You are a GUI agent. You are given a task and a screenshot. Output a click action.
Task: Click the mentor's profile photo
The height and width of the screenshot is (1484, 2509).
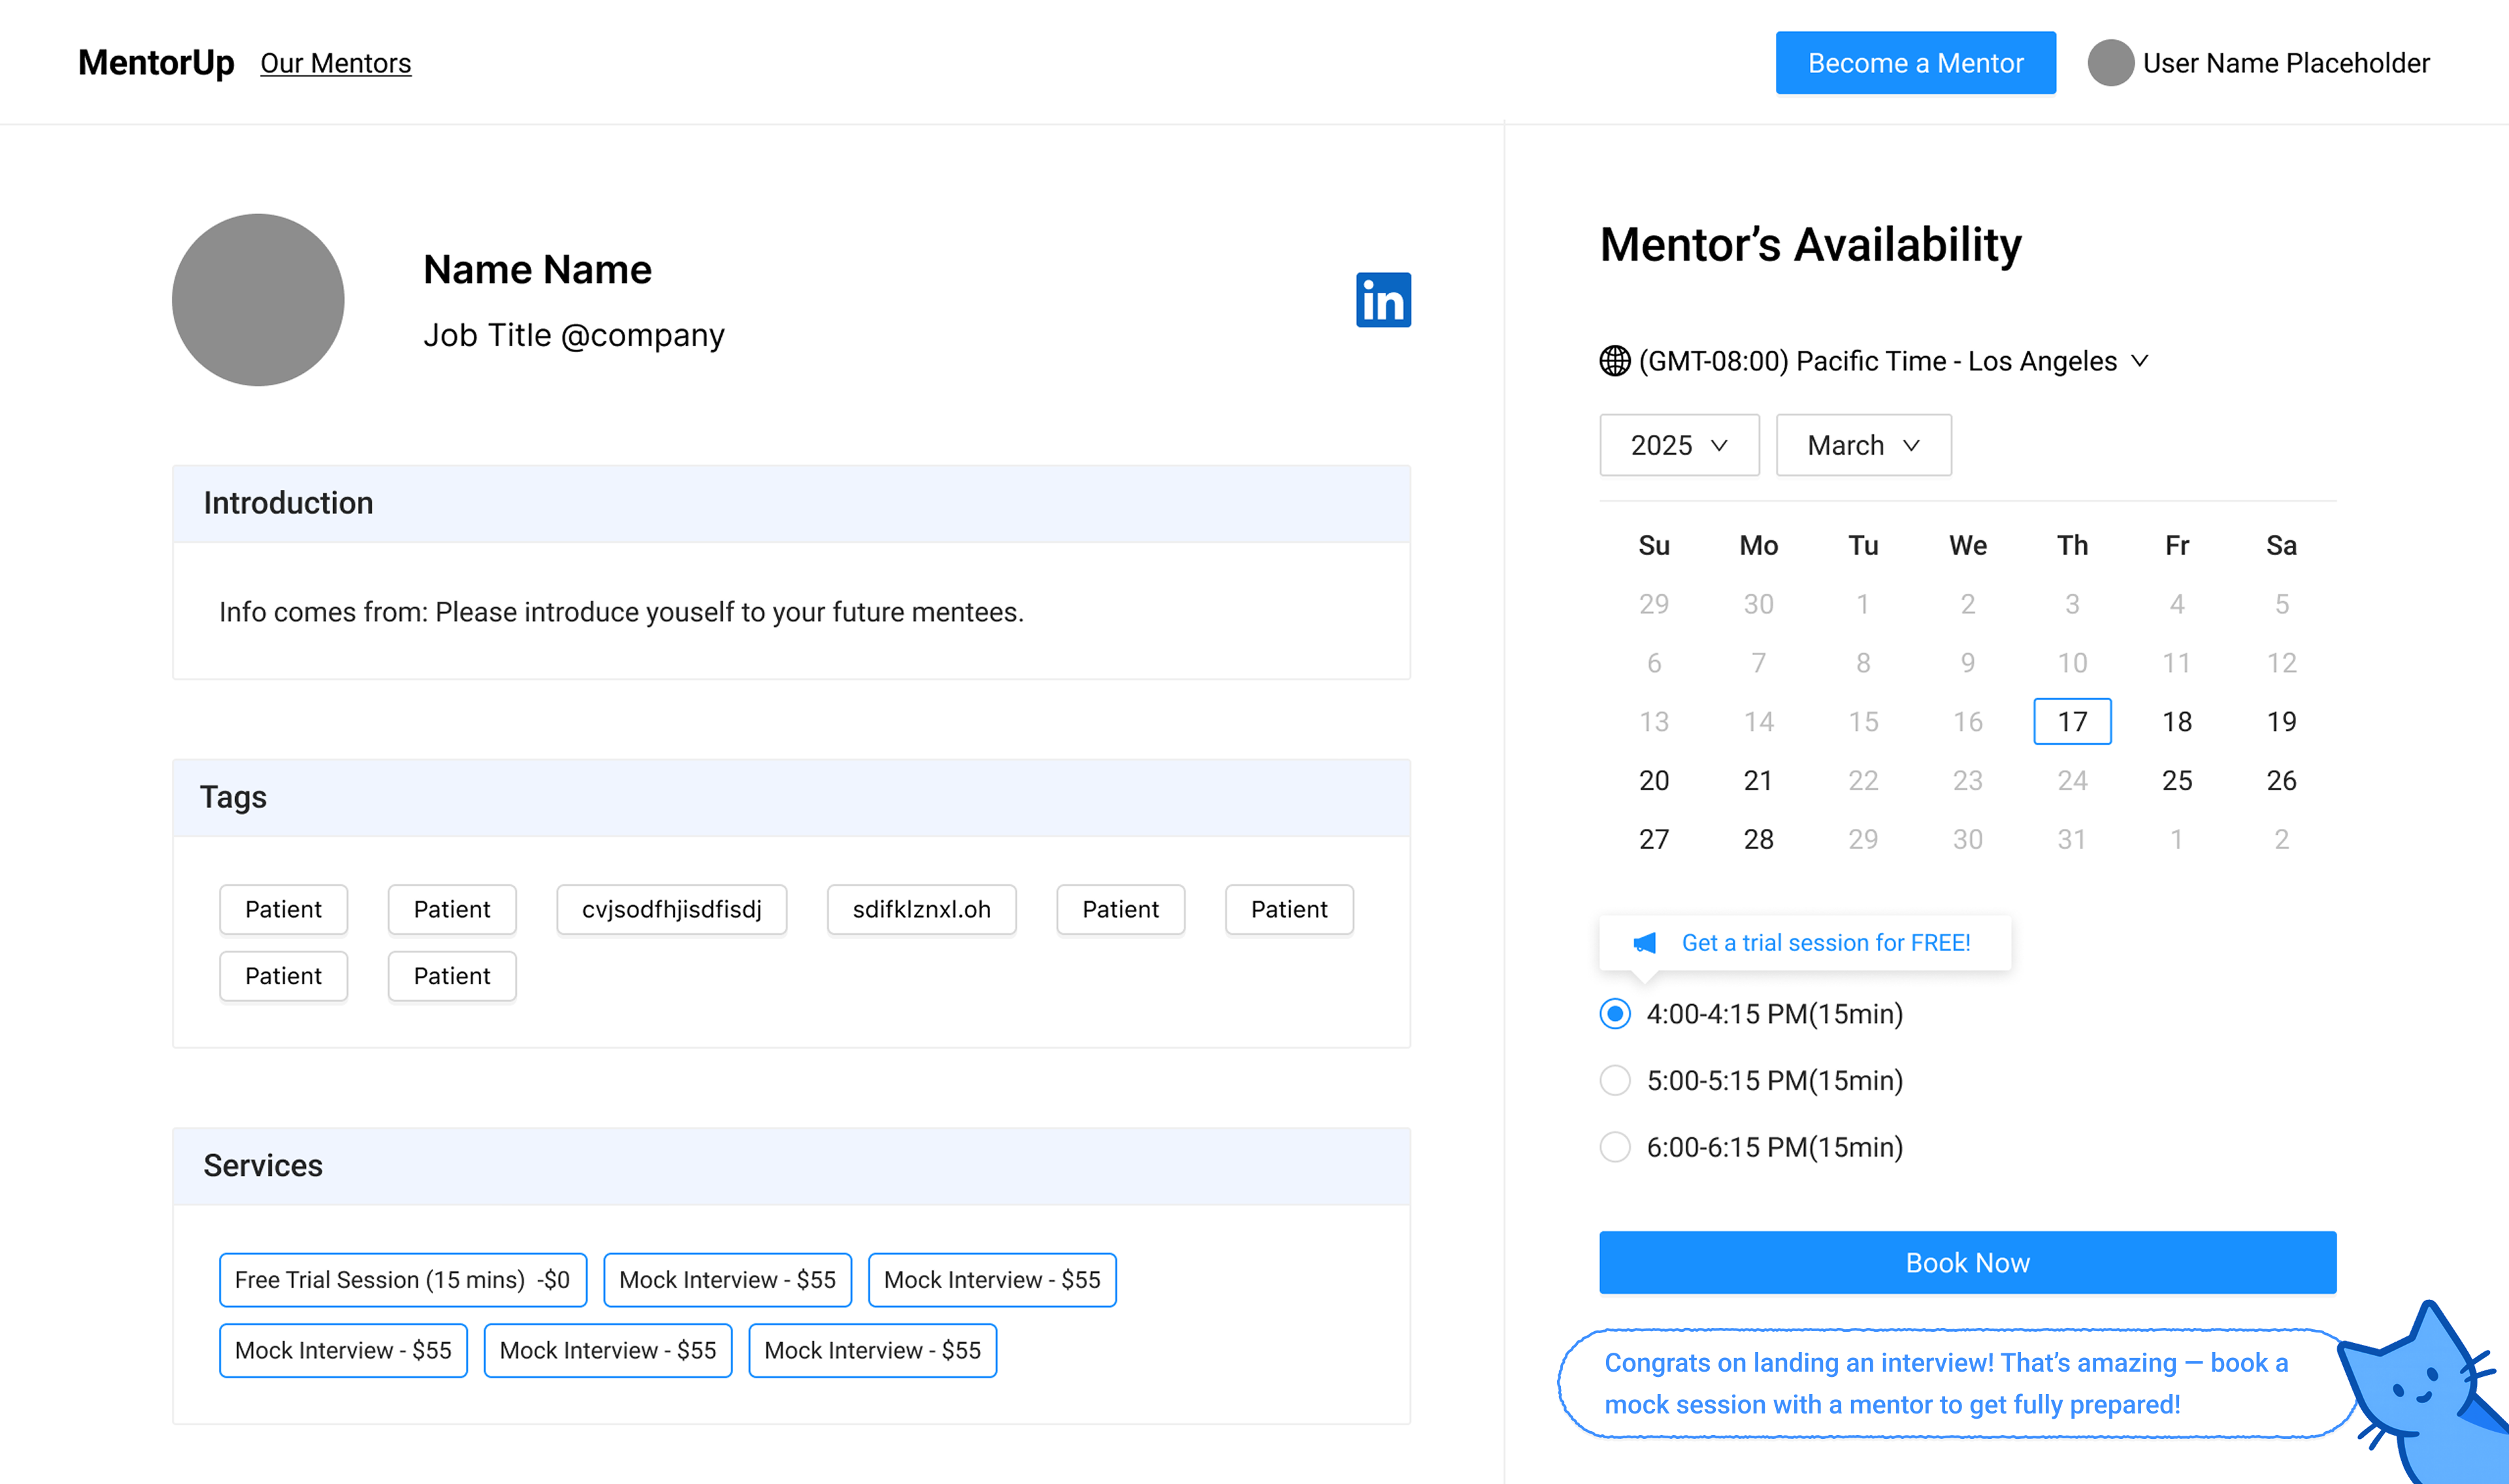pyautogui.click(x=258, y=300)
